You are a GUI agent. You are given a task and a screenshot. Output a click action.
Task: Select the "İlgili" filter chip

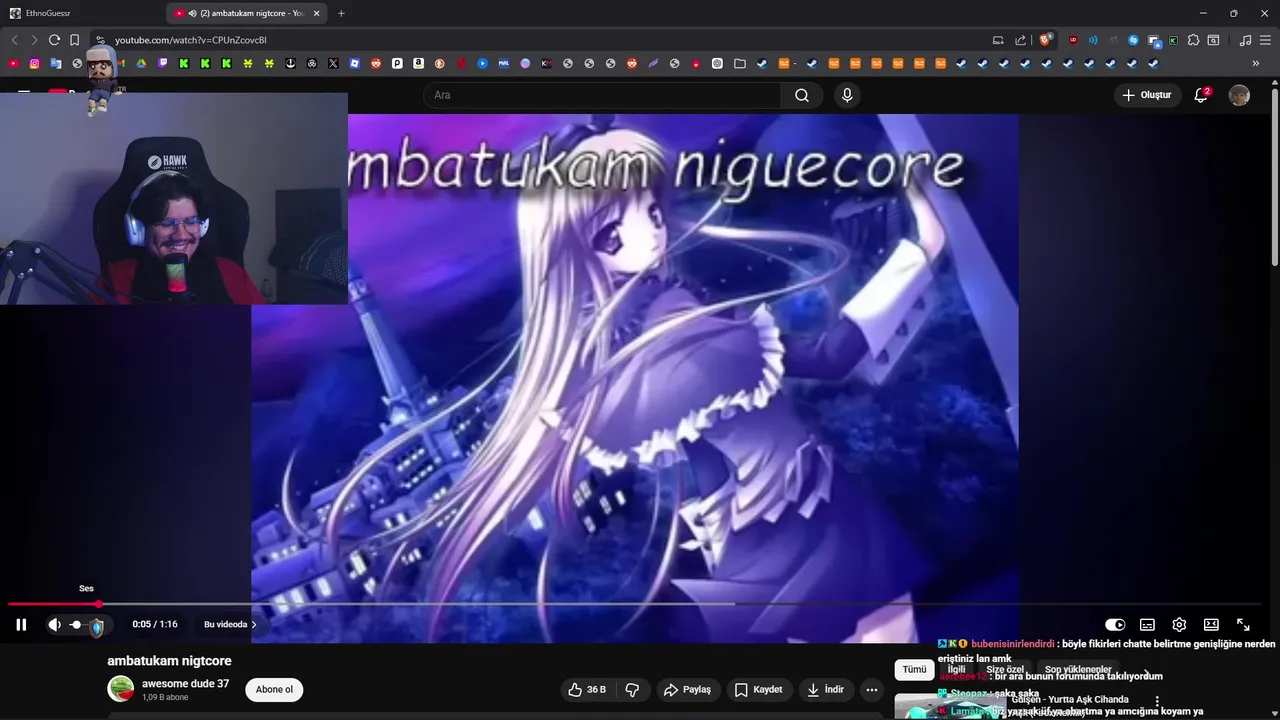tap(957, 670)
